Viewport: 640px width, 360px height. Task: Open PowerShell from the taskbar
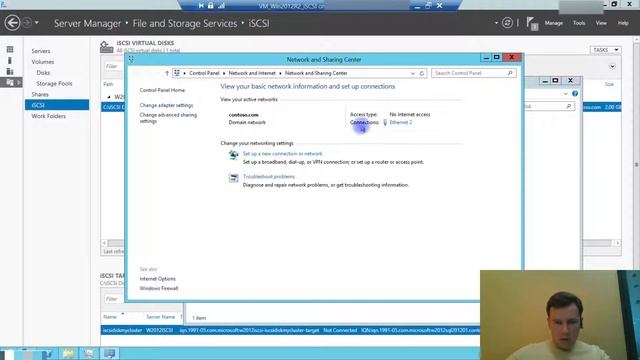47,354
